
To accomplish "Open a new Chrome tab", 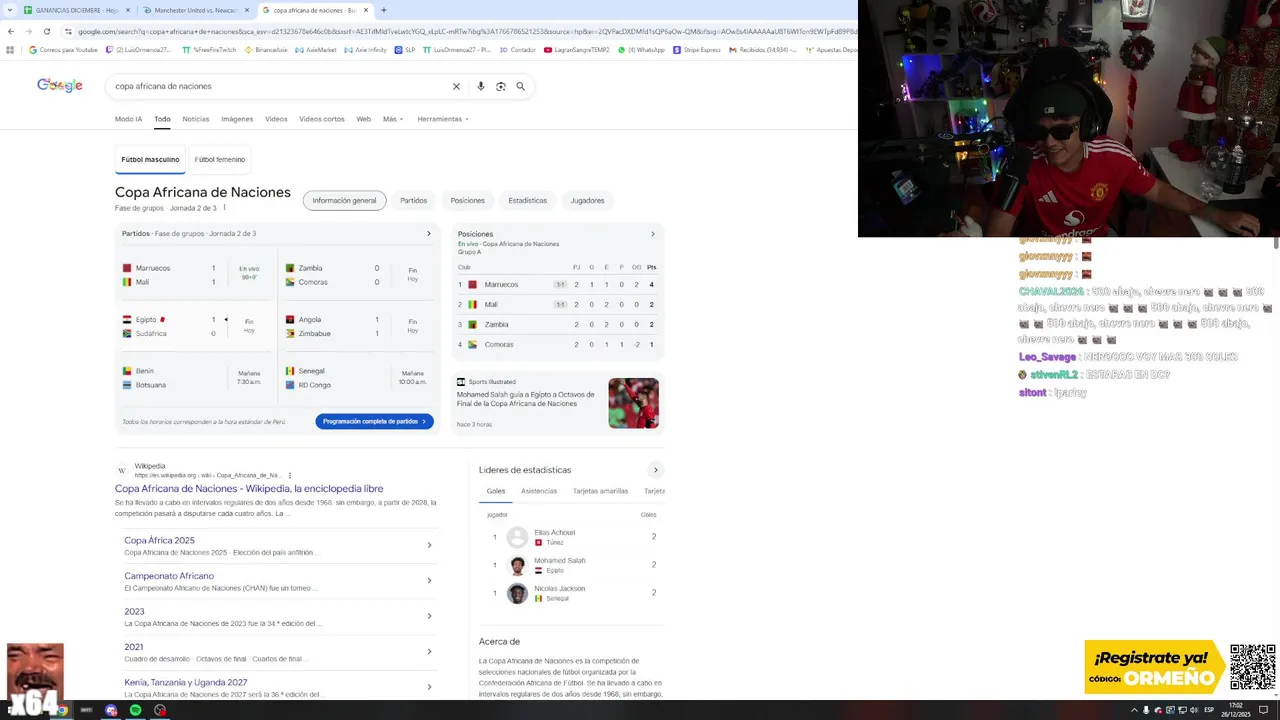I will click(x=384, y=10).
